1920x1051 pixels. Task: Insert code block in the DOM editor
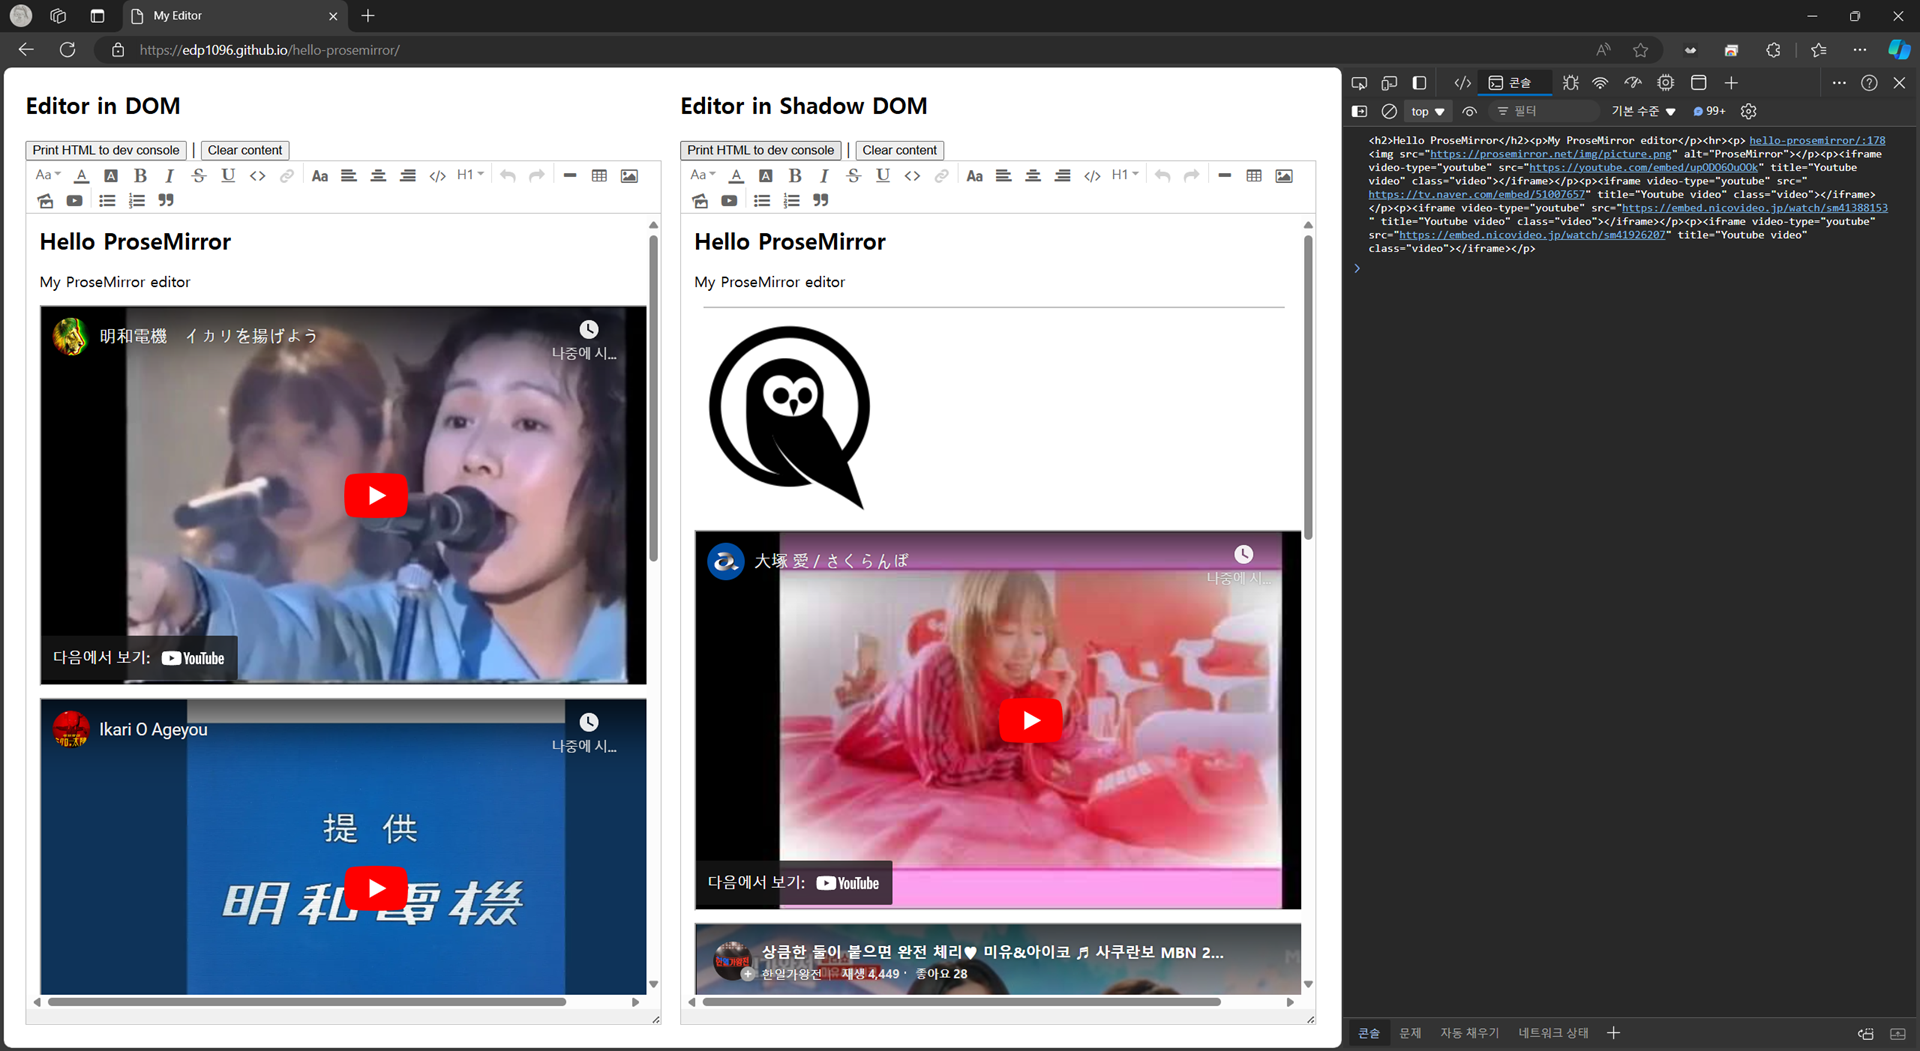click(x=437, y=176)
